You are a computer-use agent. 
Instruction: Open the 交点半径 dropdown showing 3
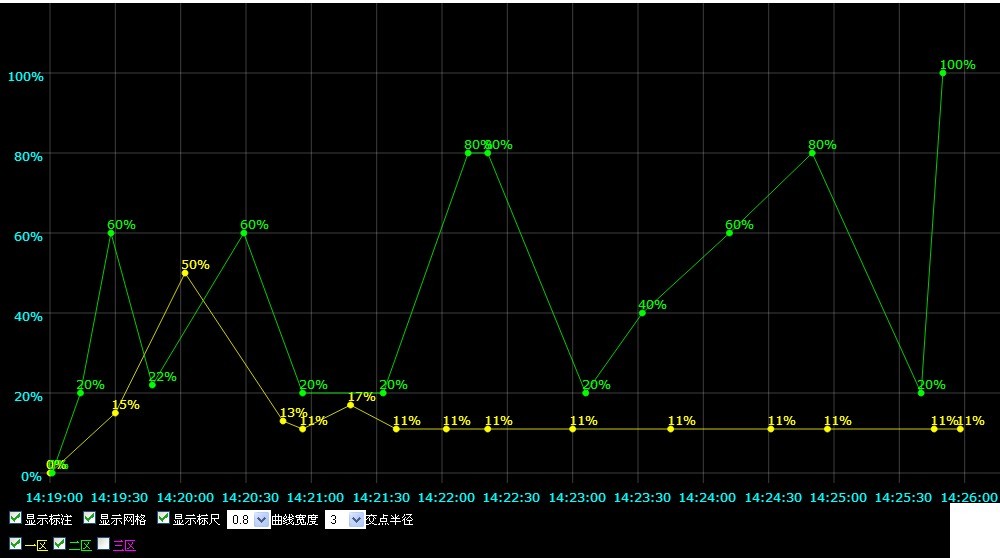click(x=344, y=520)
